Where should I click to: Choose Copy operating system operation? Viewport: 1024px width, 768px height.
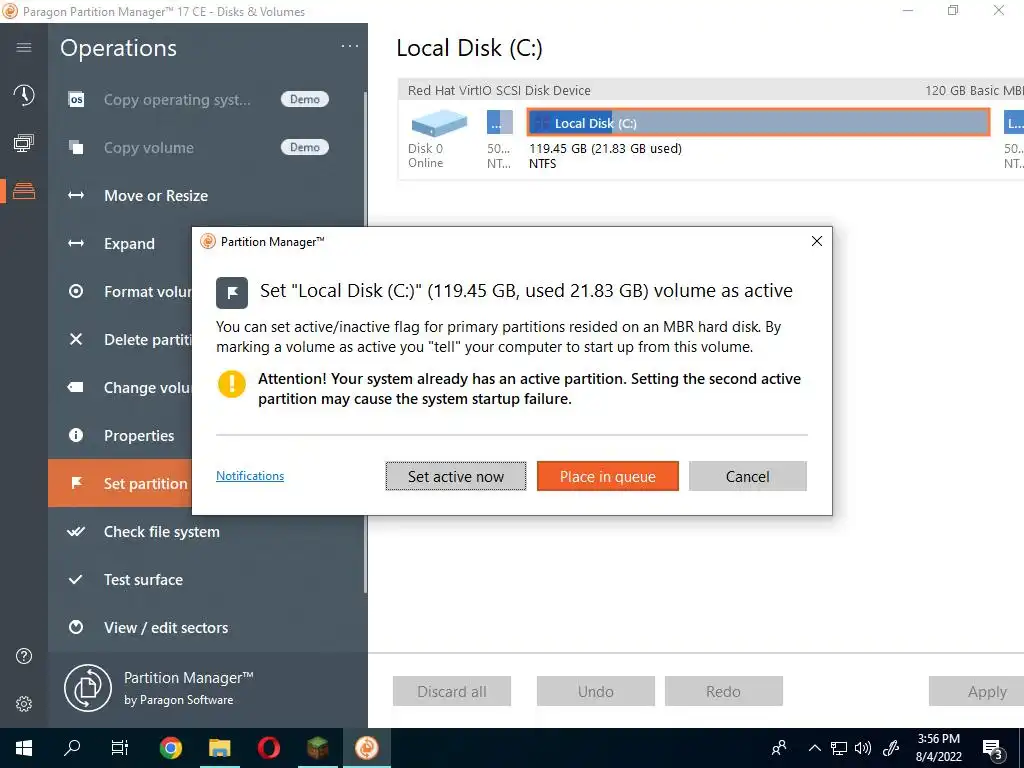click(x=206, y=100)
